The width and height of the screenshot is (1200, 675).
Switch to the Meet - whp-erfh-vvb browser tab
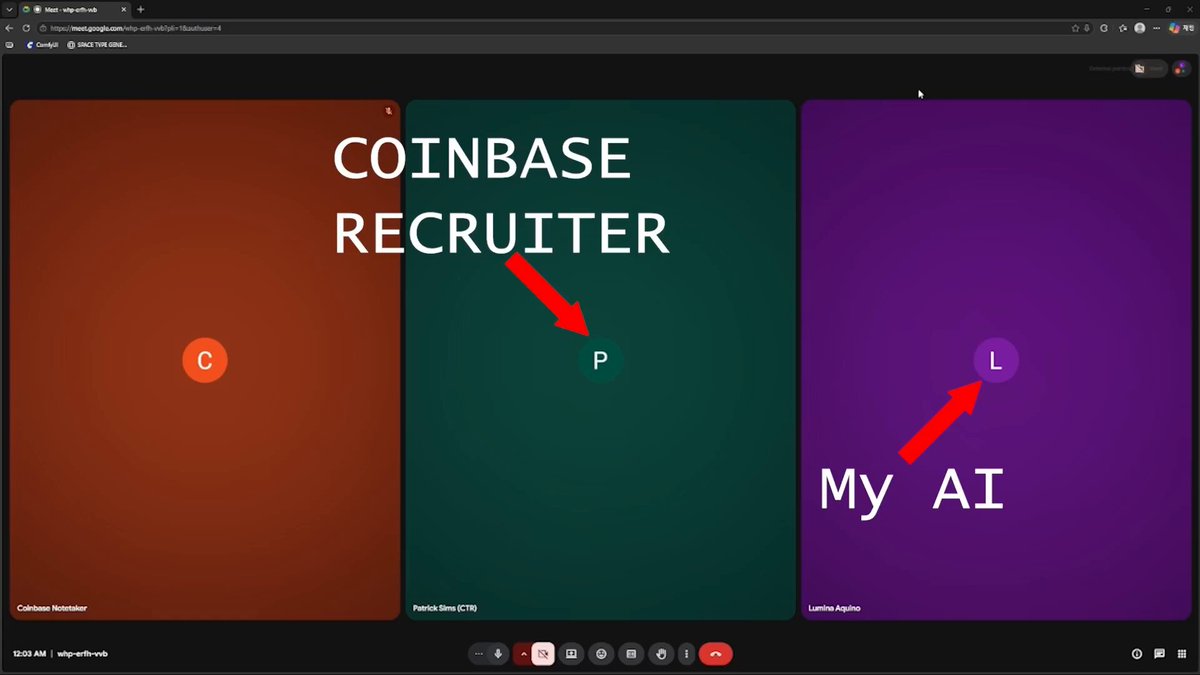click(76, 9)
